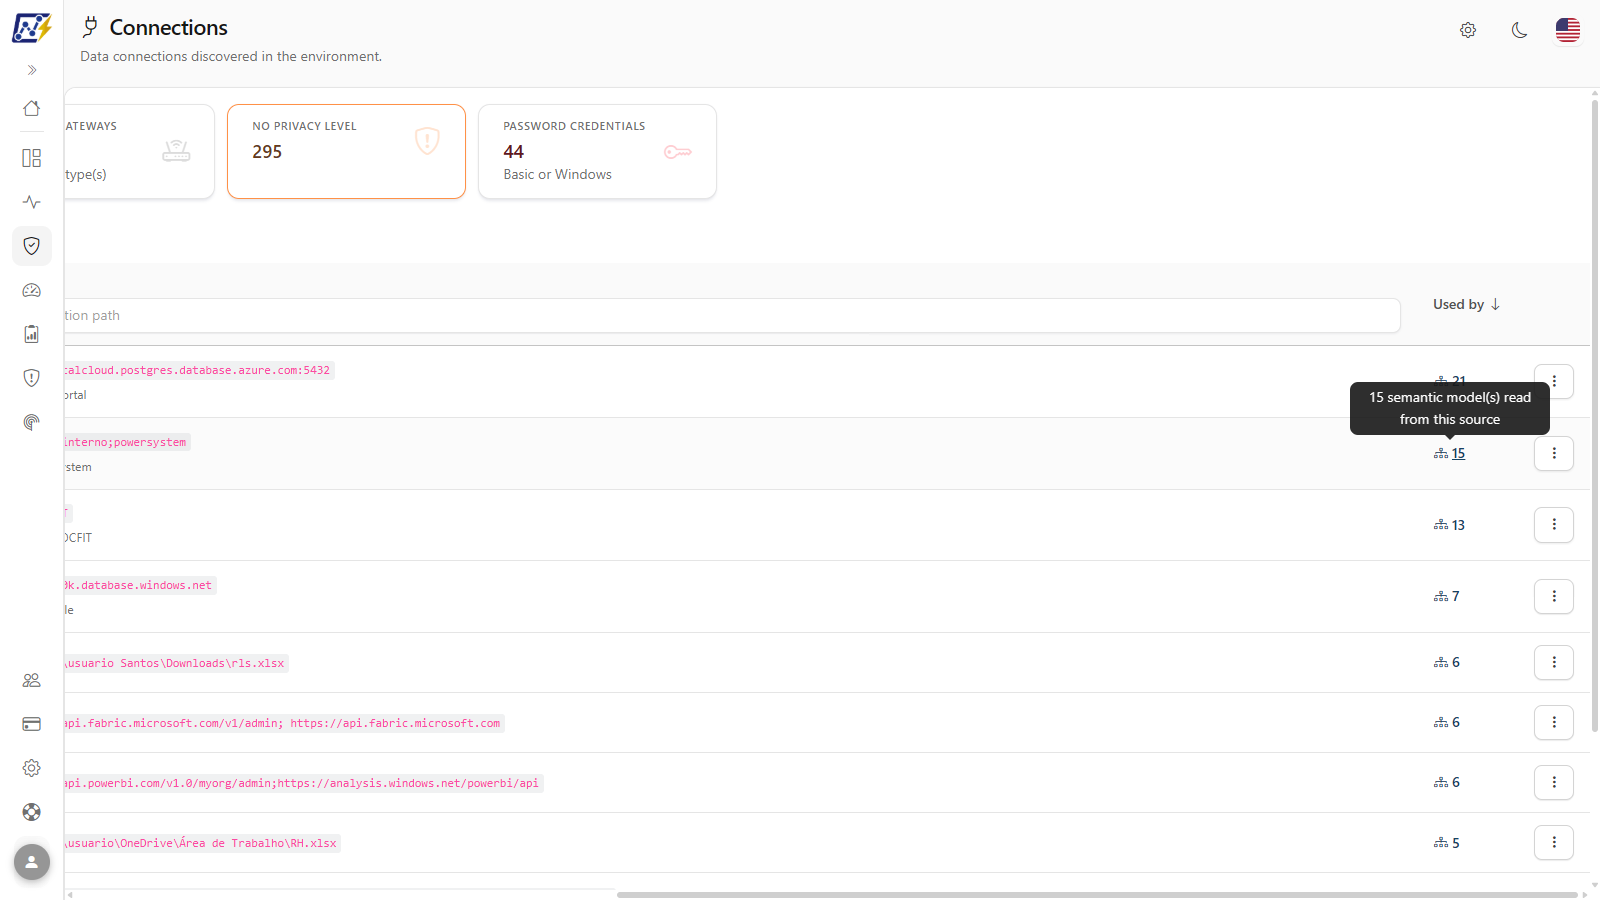Open the dashboard layout sidebar icon
The image size is (1600, 900).
pos(32,158)
